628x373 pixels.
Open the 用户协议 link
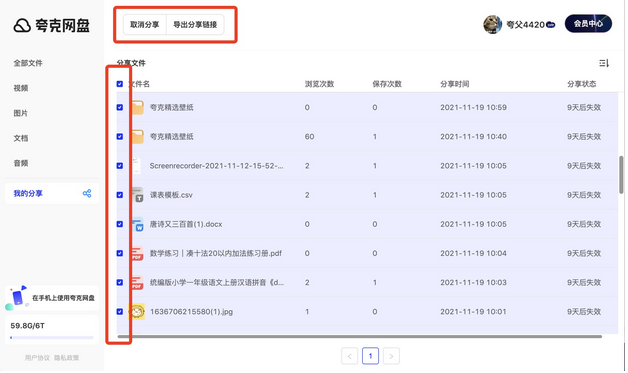pos(37,359)
